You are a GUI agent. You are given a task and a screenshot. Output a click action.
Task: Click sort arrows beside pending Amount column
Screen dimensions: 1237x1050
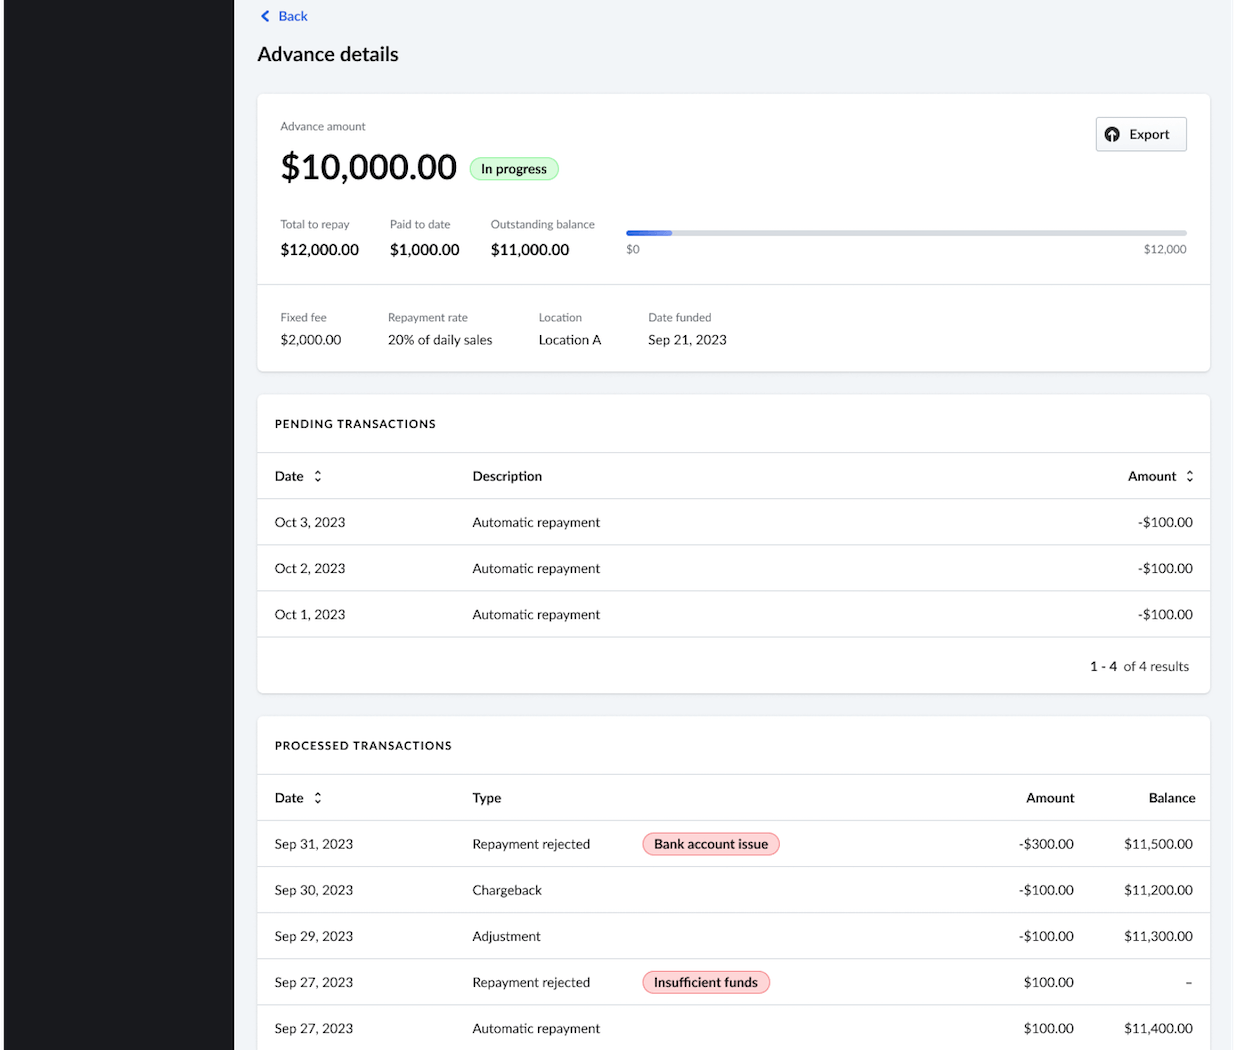(x=1190, y=476)
